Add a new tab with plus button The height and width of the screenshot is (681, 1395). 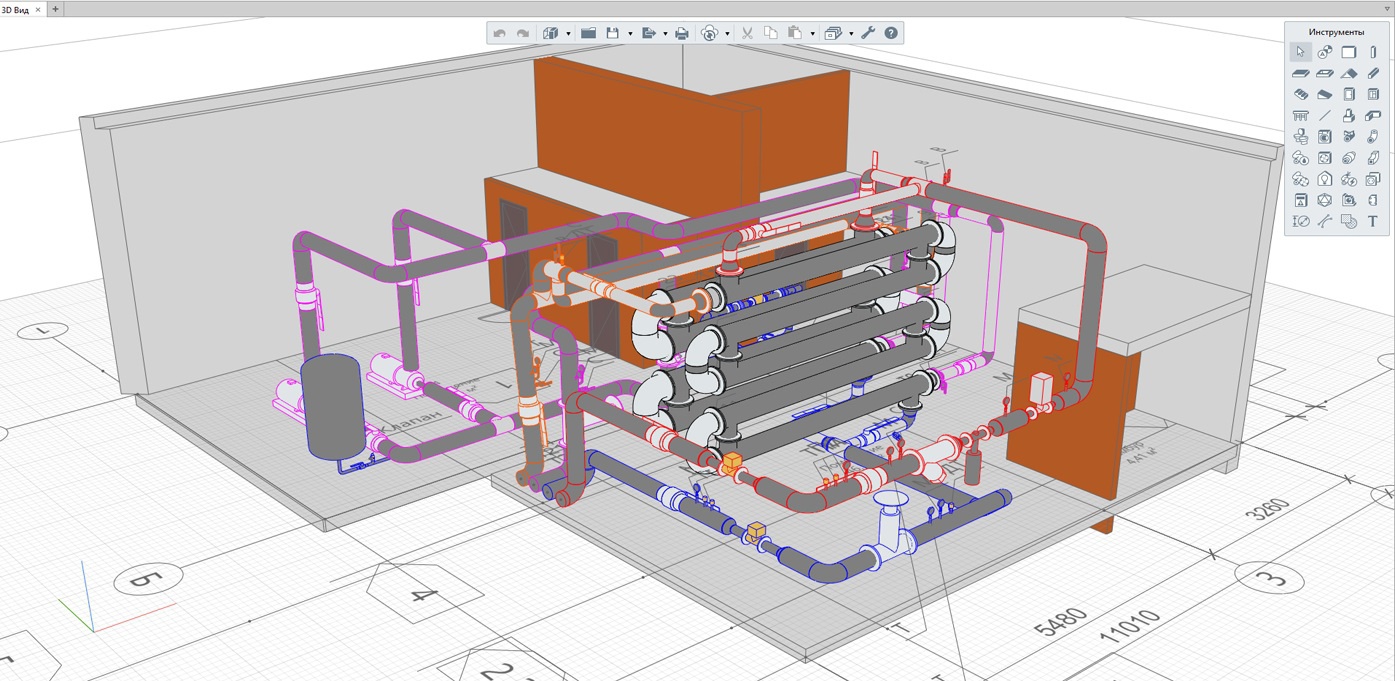(x=55, y=8)
